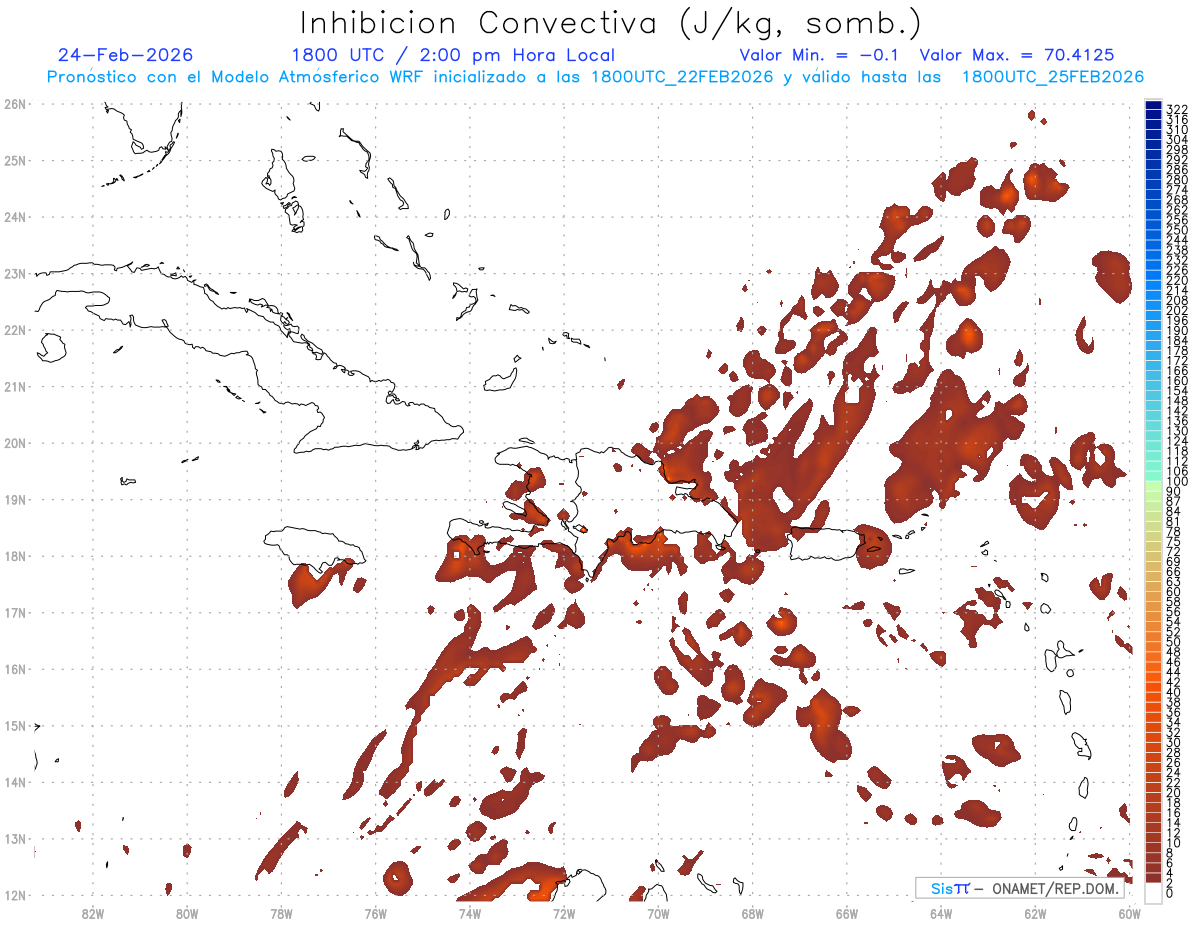
Task: Click the "18N" latitude label
Action: click(14, 556)
